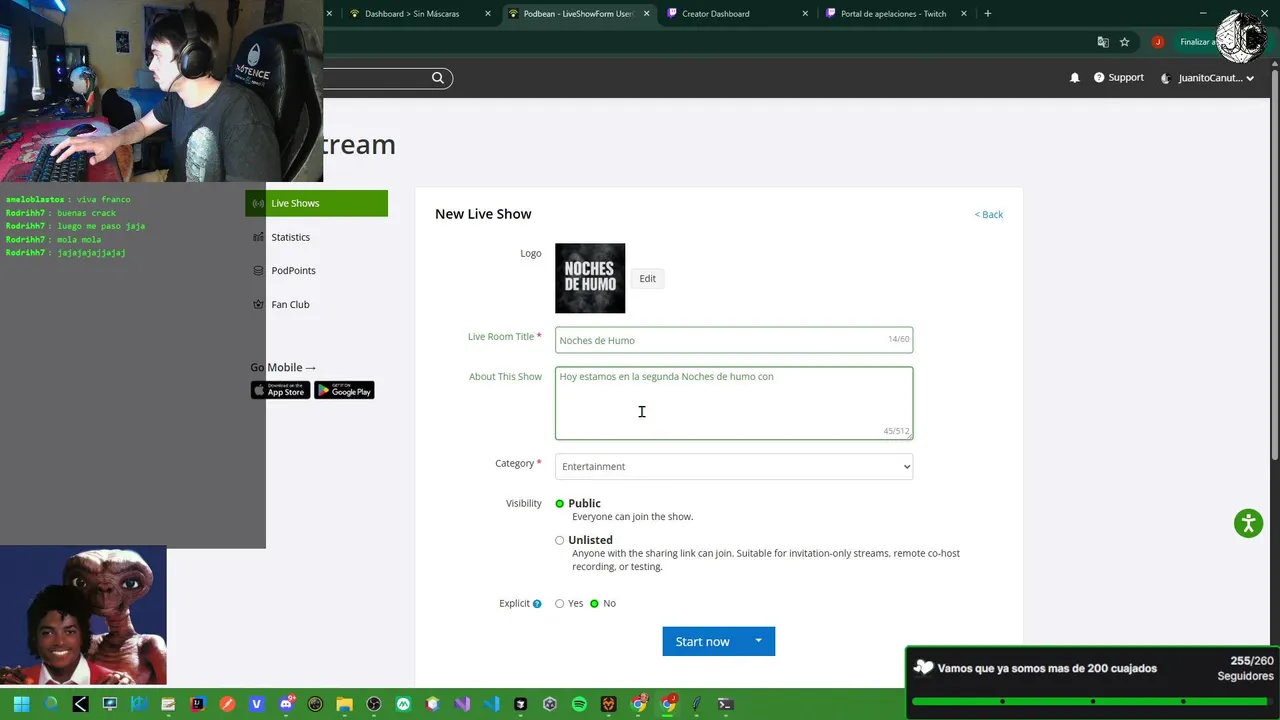Viewport: 1280px width, 720px height.
Task: Open the accessibility widget icon
Action: pos(1248,523)
